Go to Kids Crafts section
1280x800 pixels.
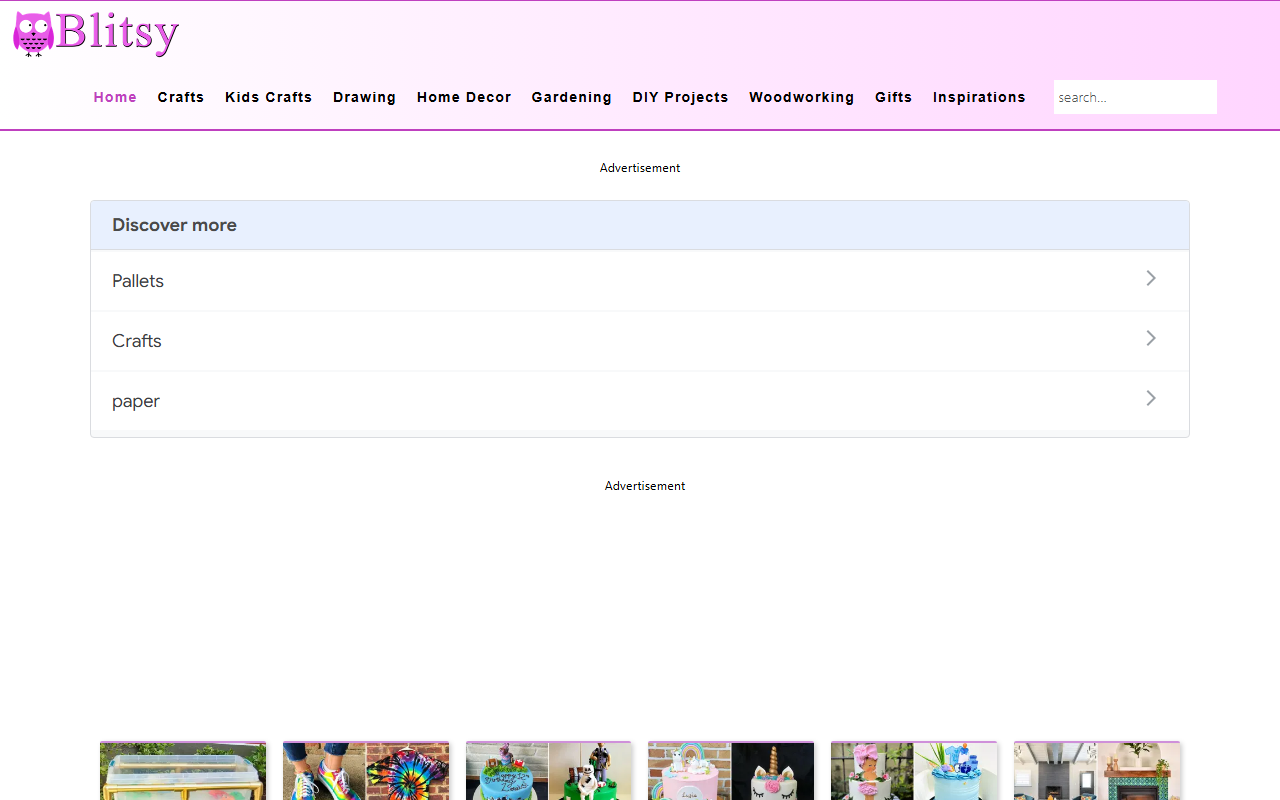[x=269, y=97]
